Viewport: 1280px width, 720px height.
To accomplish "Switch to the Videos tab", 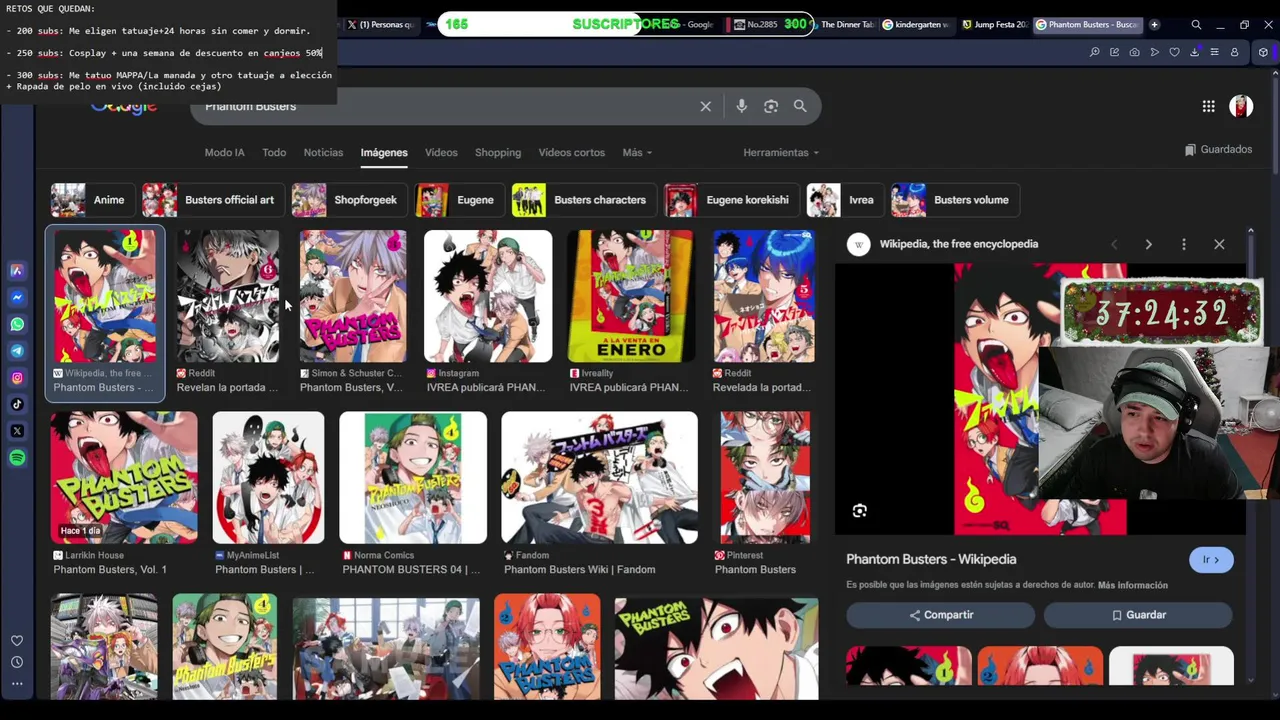I will click(441, 153).
